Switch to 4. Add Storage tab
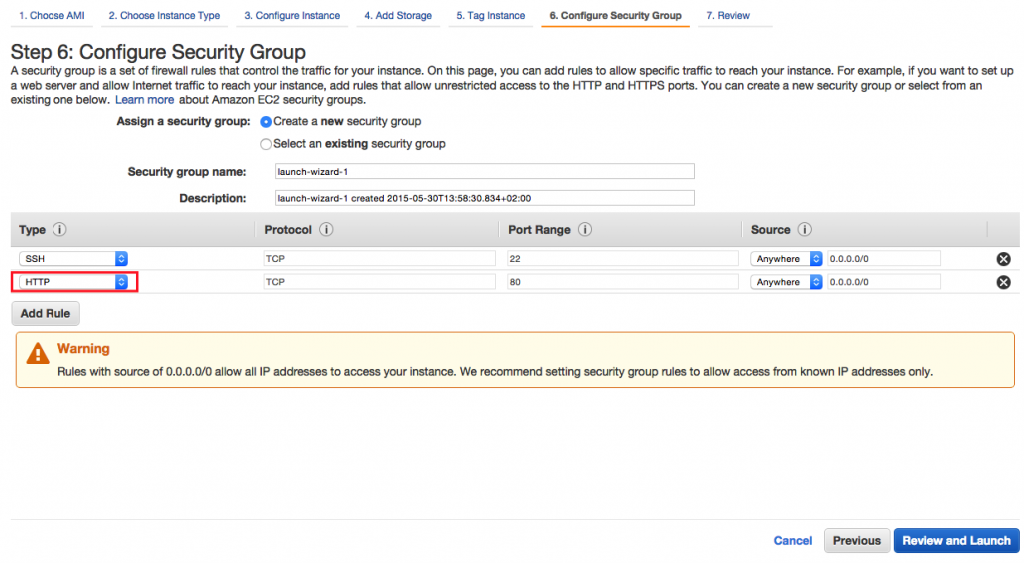1024x563 pixels. tap(398, 16)
